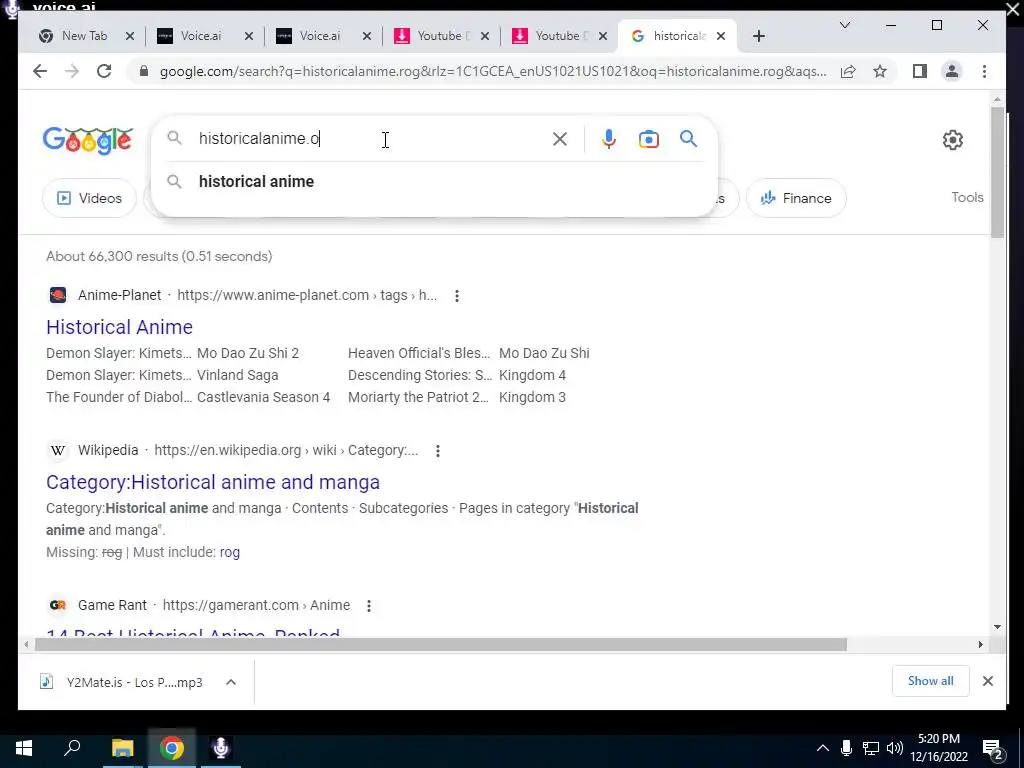Share this page icon in address bar
This screenshot has width=1024, height=768.
point(848,71)
